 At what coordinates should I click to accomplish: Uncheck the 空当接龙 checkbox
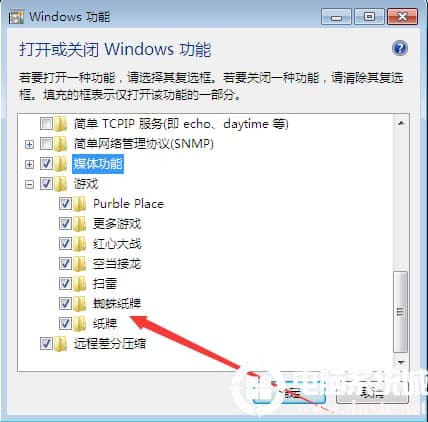(65, 263)
